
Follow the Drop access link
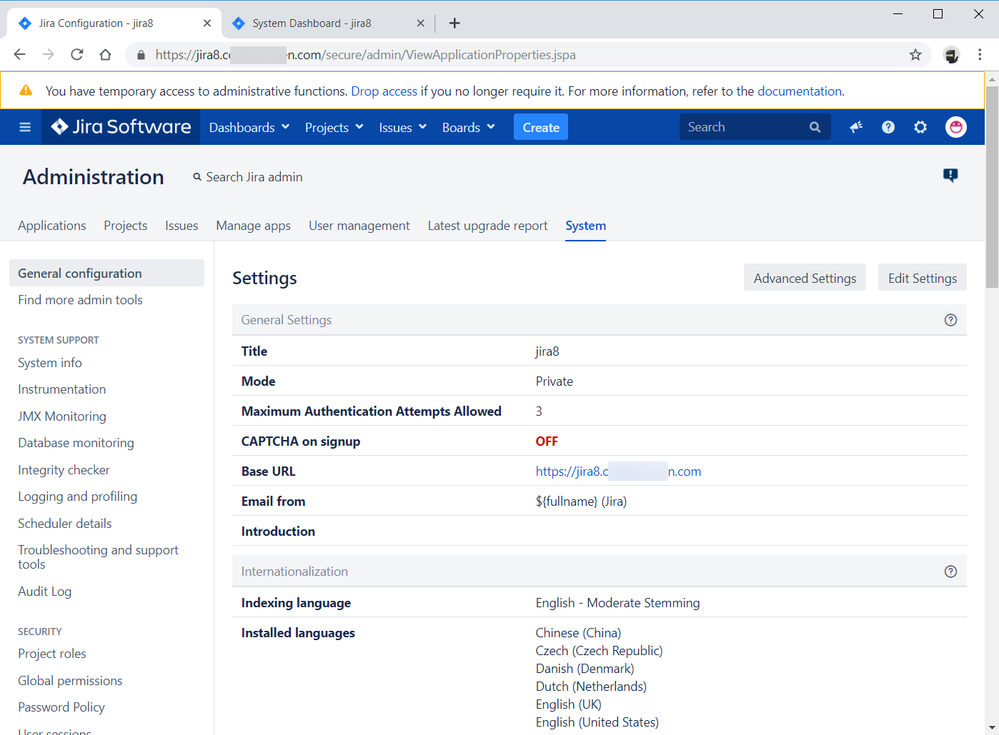384,91
